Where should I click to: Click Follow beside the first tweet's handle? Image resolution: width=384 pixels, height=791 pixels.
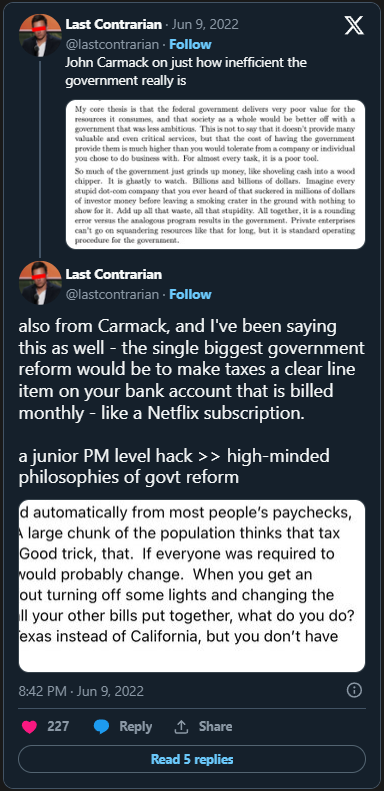pos(190,44)
